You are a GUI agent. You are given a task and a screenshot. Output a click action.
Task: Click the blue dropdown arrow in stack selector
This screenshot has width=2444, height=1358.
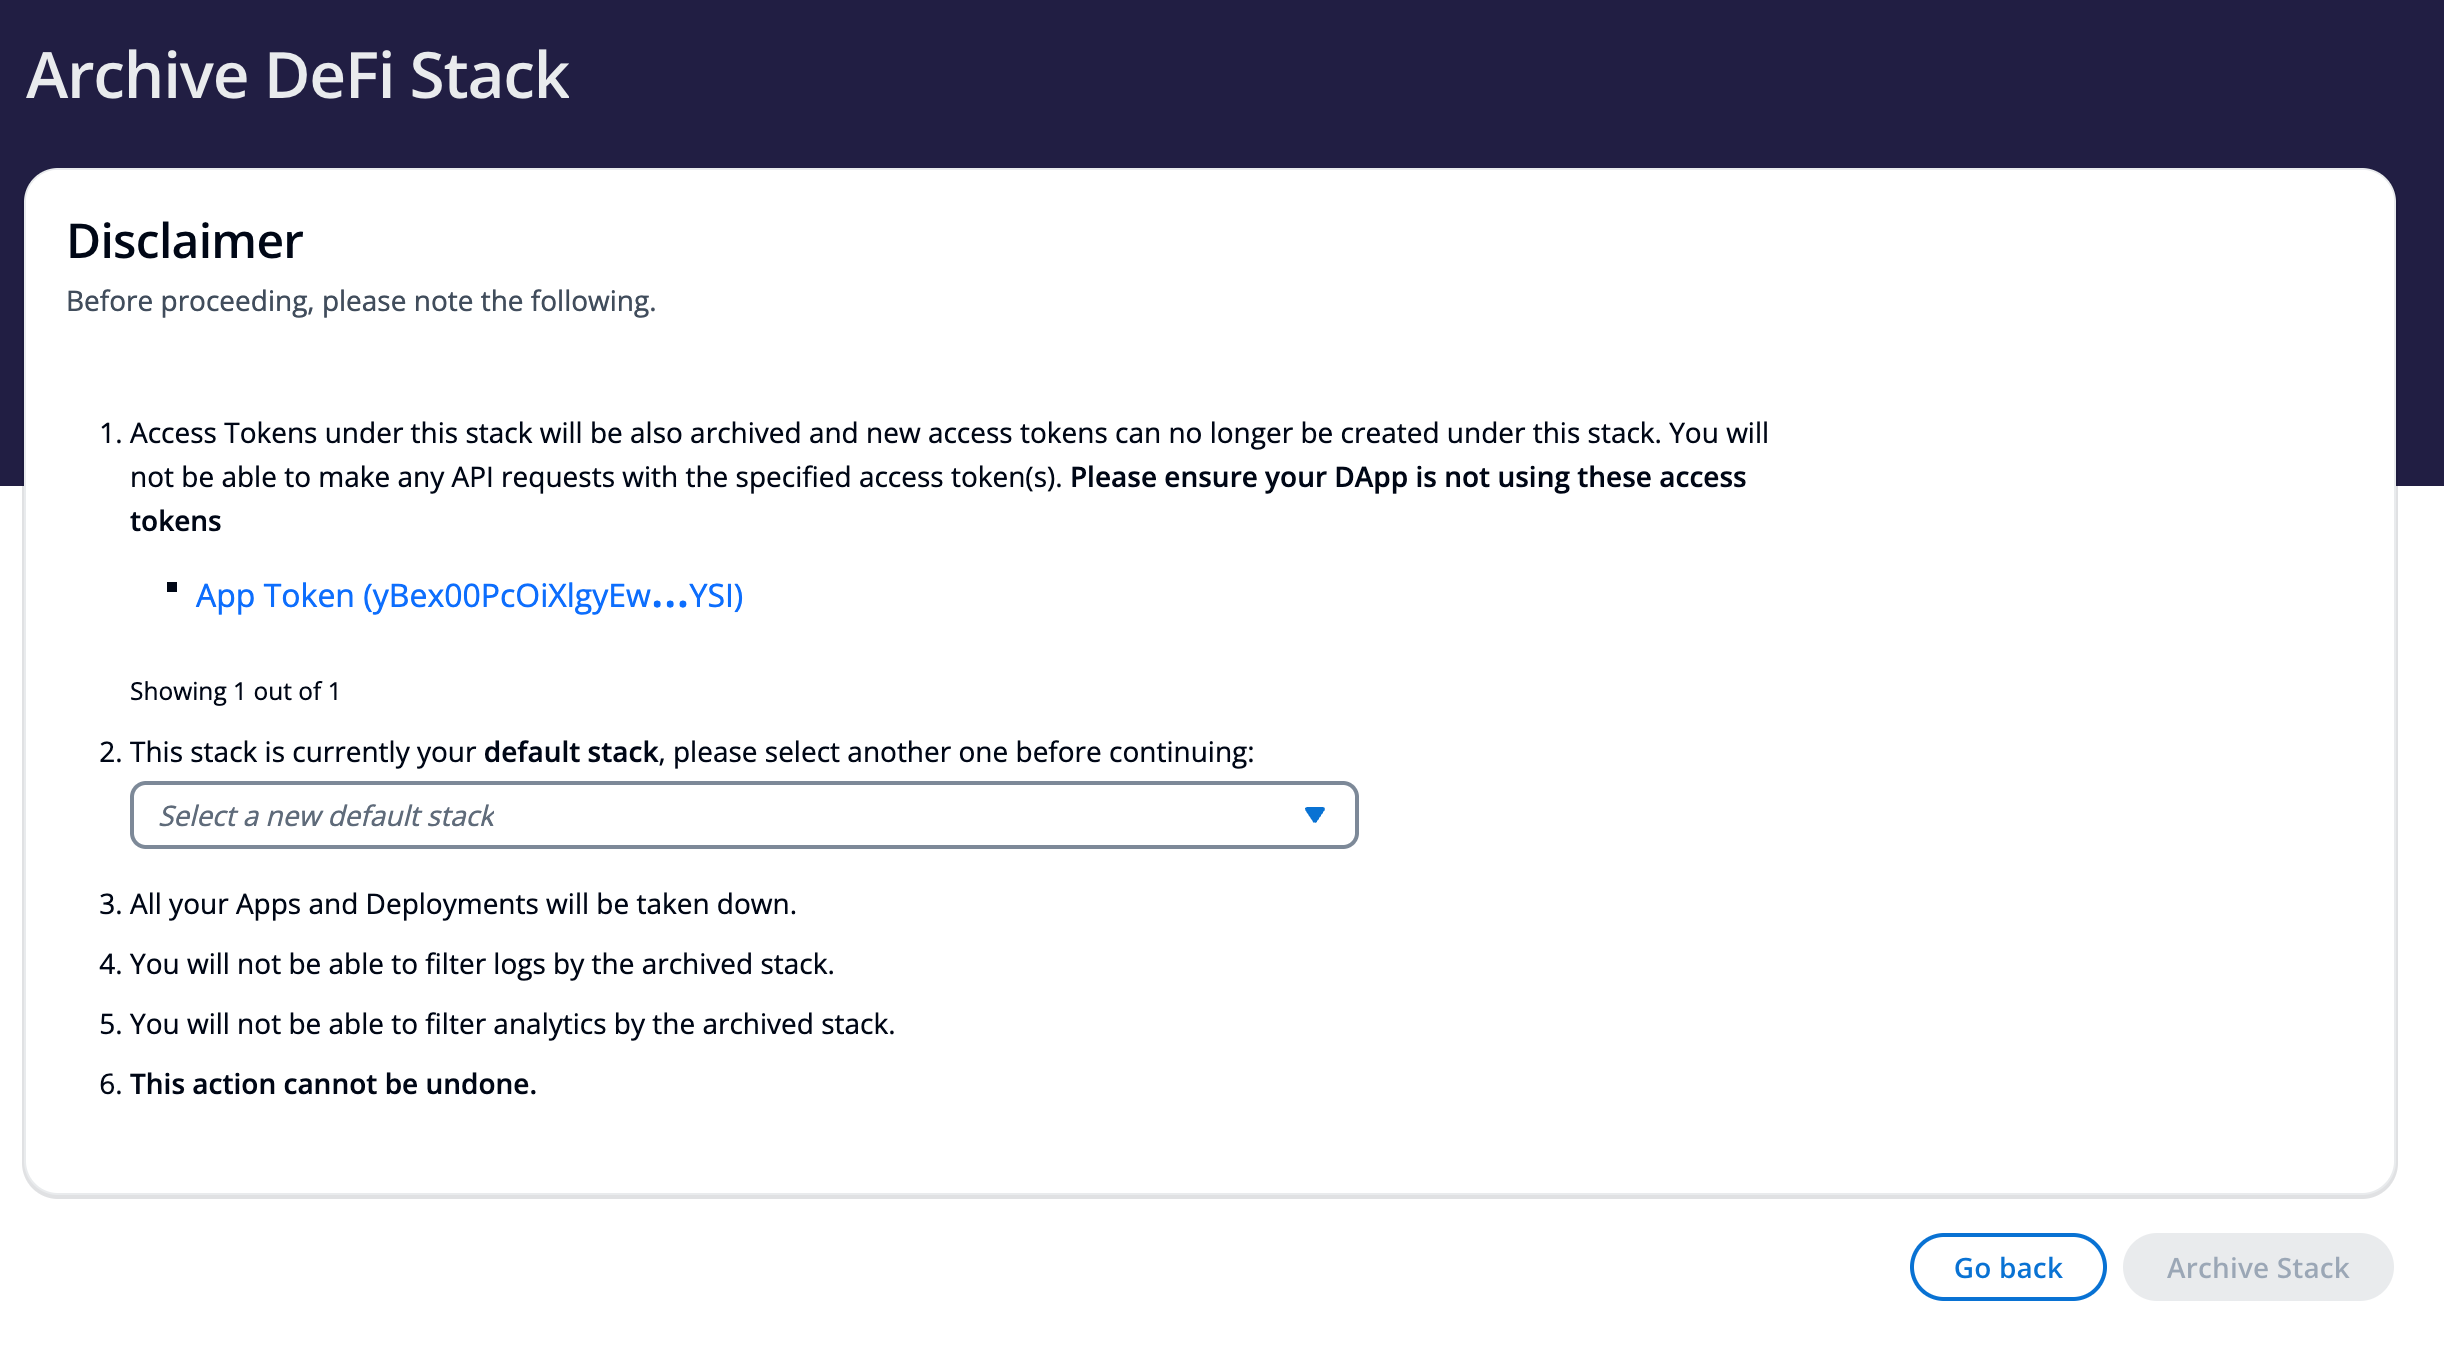(x=1315, y=815)
